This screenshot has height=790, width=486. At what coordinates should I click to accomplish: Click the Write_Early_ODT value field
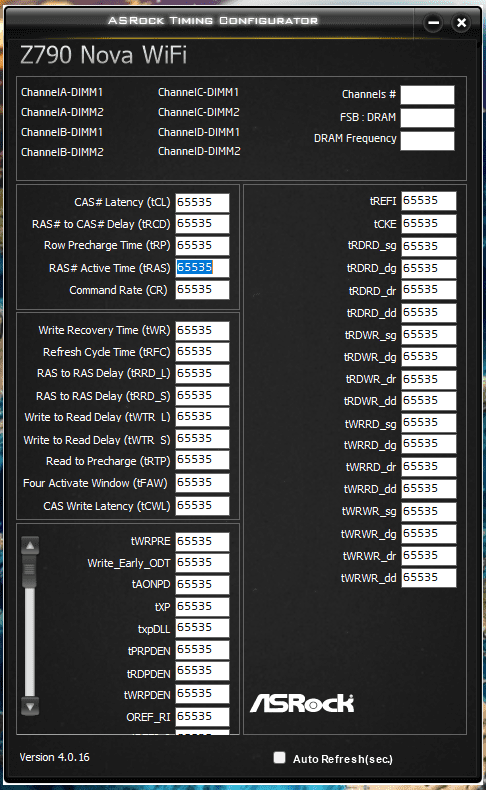coord(202,563)
